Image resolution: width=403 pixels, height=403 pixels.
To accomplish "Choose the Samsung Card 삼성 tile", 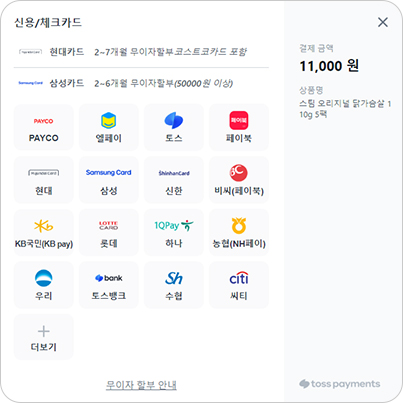I will tap(109, 180).
